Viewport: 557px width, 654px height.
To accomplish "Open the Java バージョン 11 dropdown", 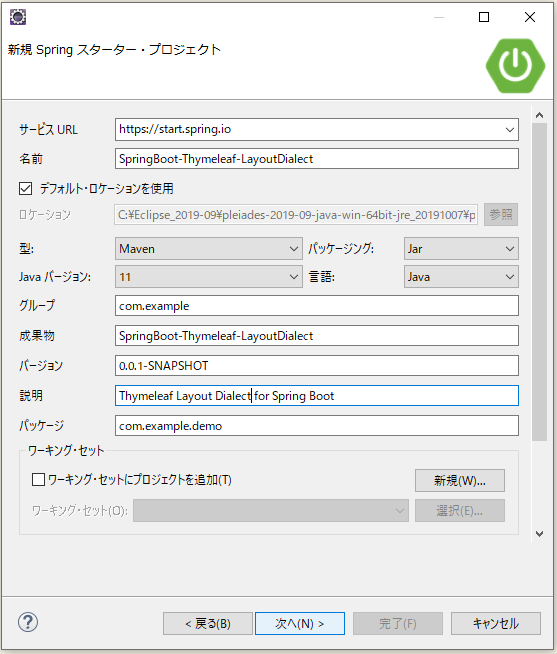I will tap(209, 277).
